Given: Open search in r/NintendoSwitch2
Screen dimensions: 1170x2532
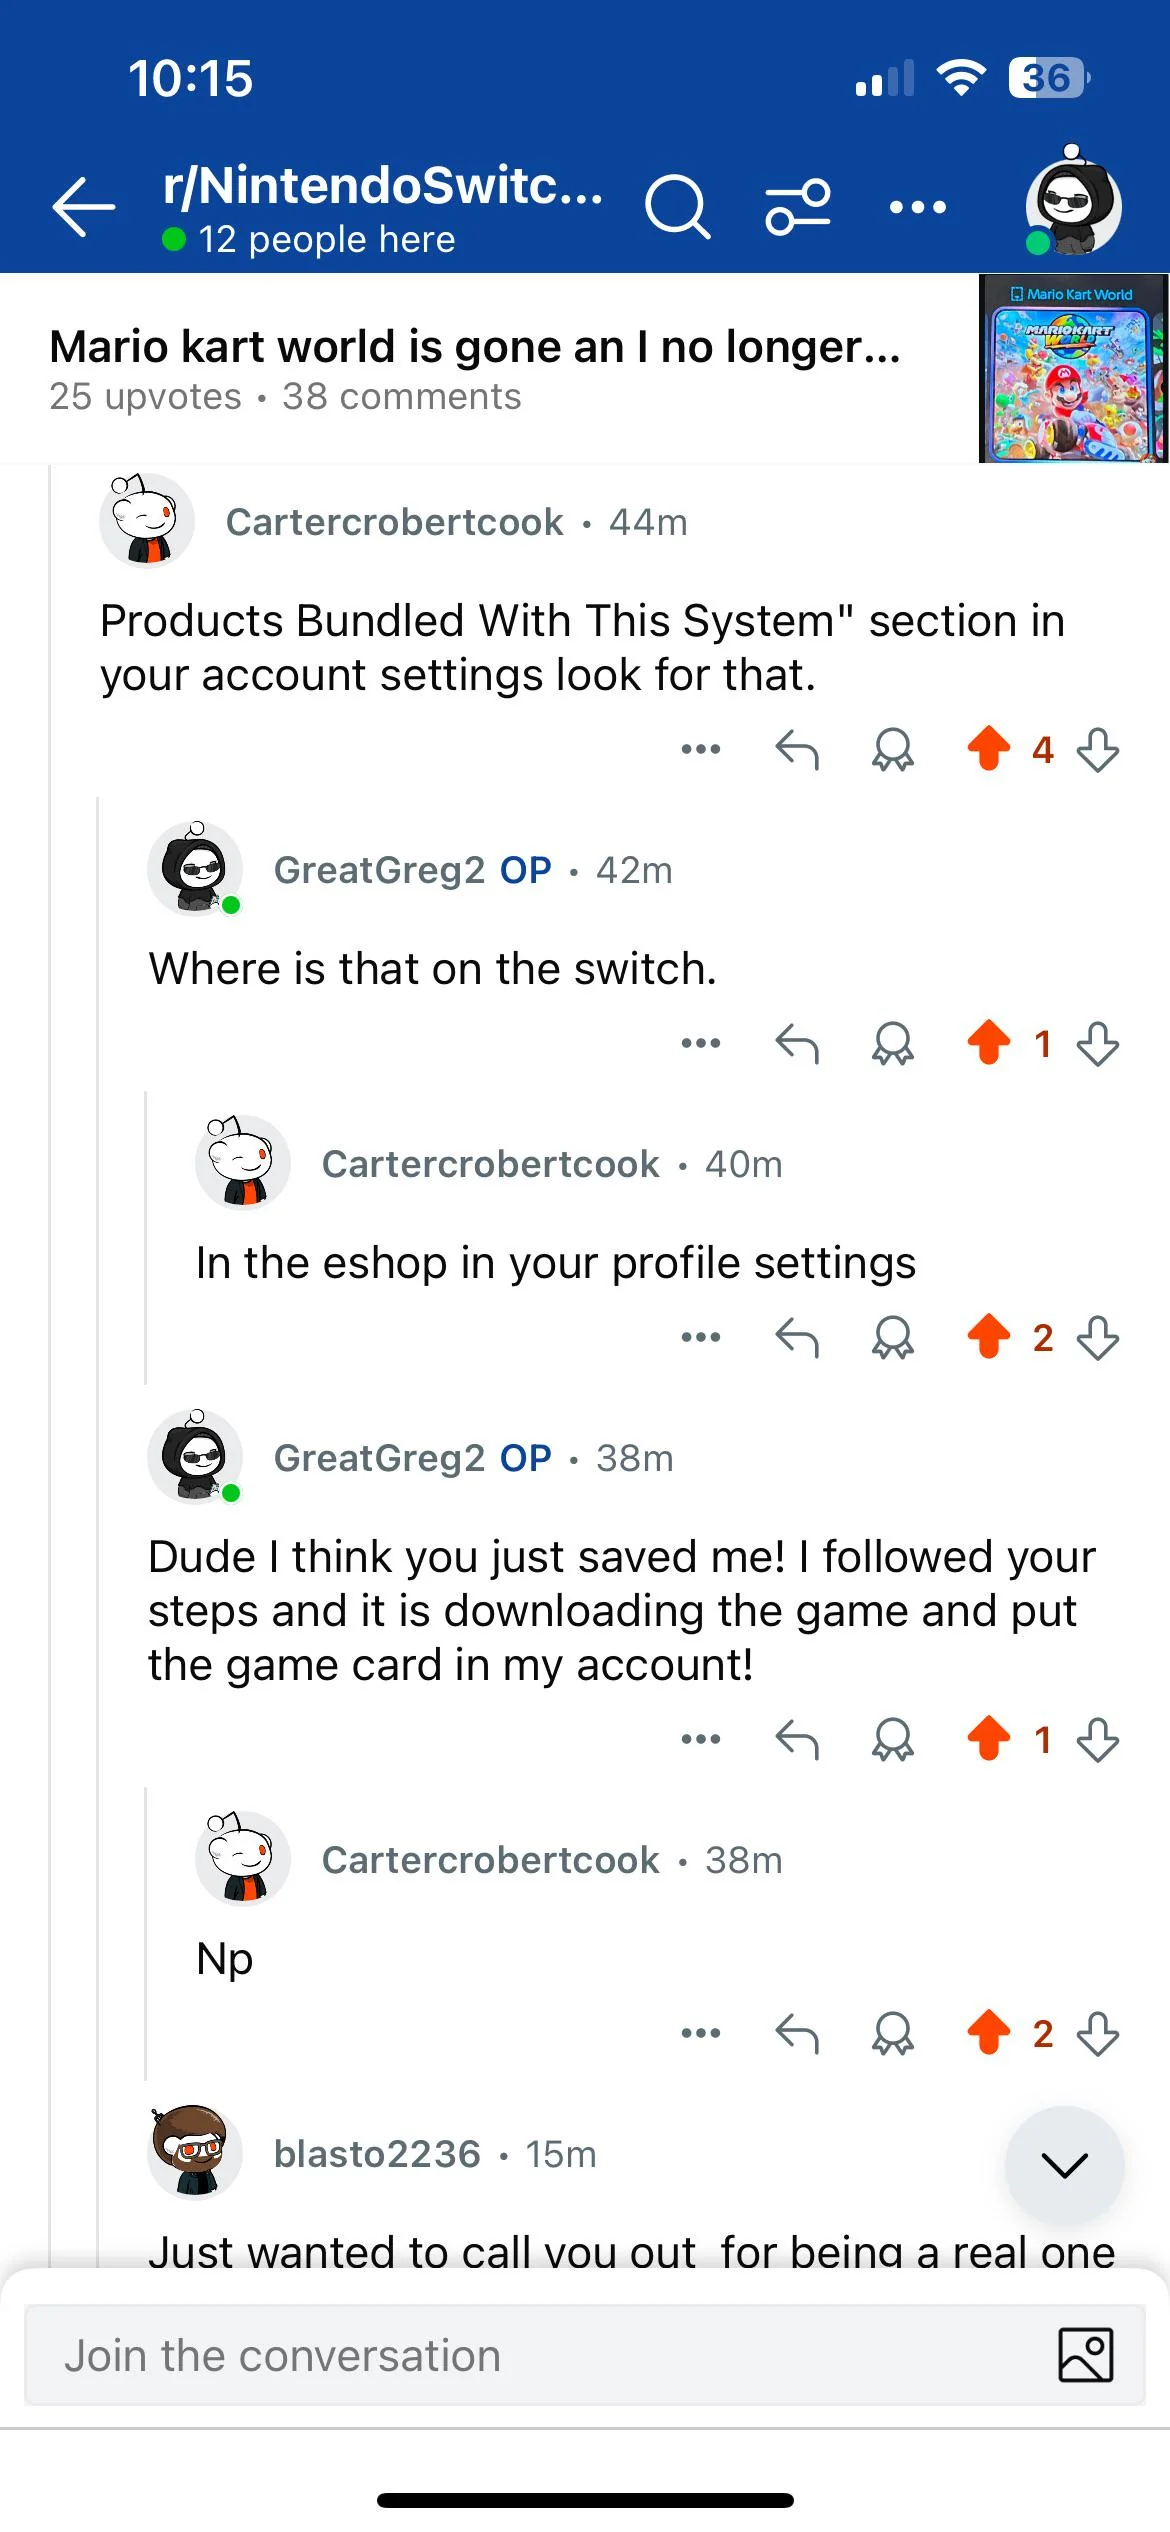Looking at the screenshot, I should tap(676, 204).
